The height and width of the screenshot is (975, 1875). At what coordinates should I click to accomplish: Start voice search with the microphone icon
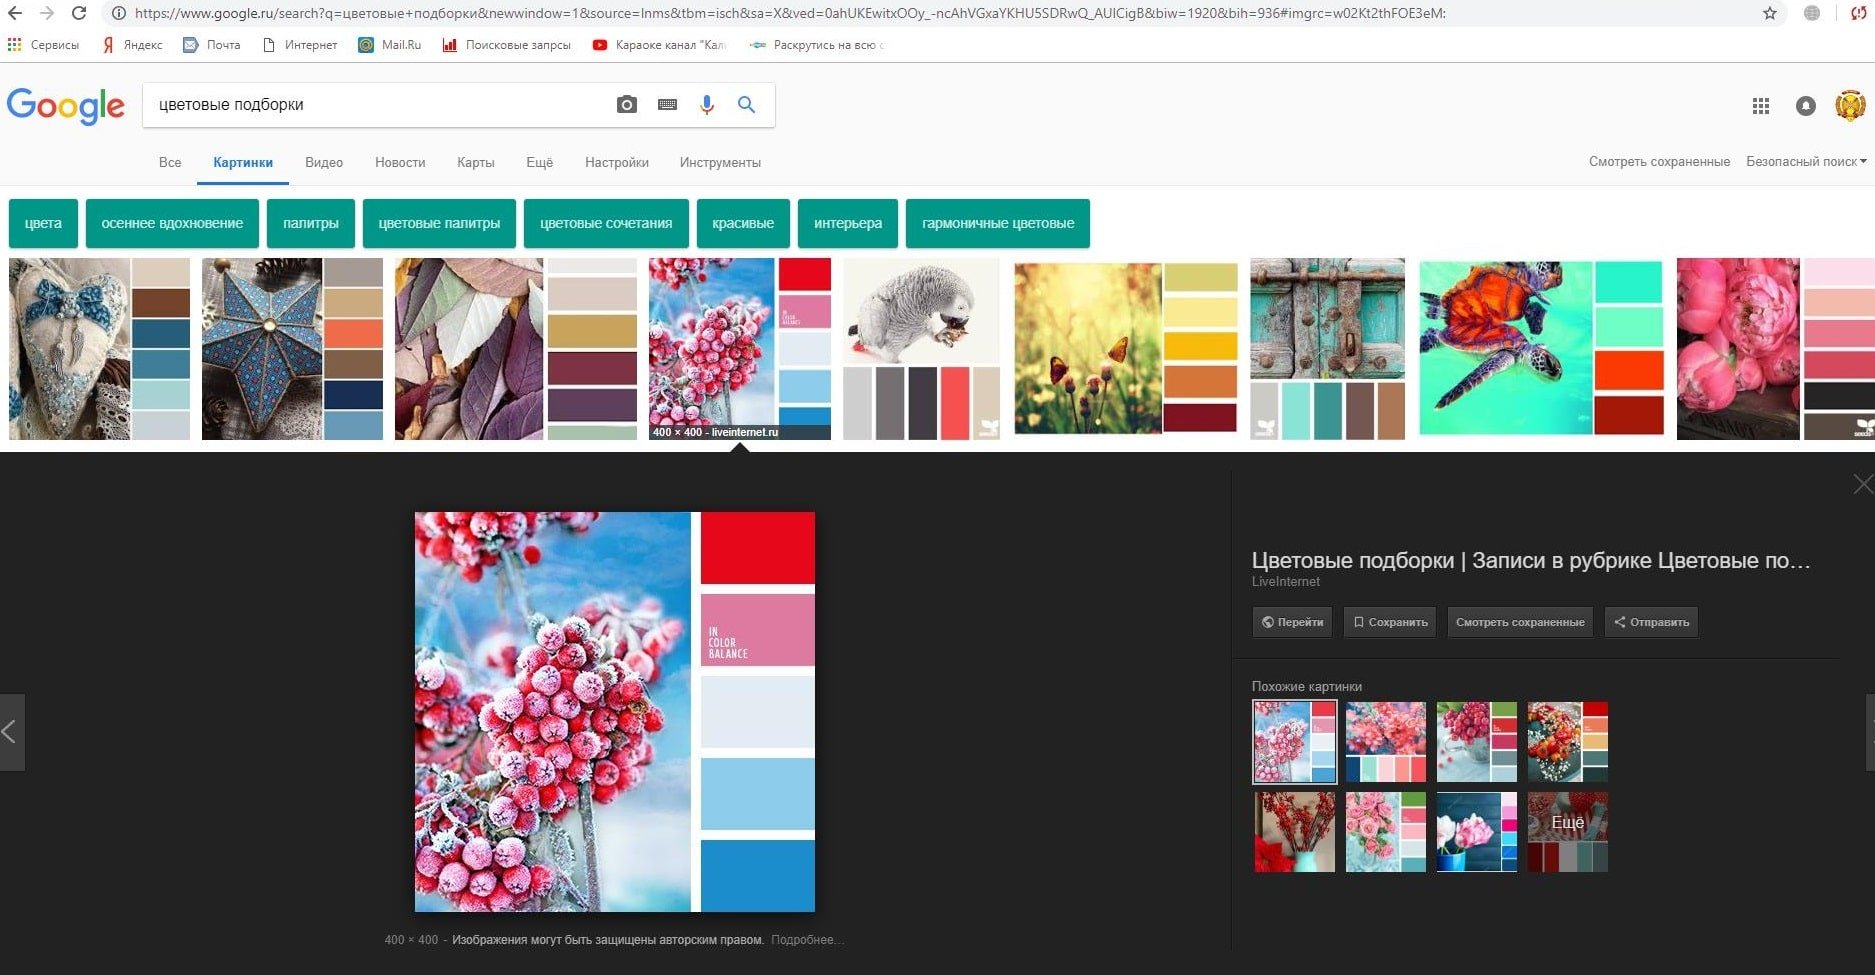707,105
